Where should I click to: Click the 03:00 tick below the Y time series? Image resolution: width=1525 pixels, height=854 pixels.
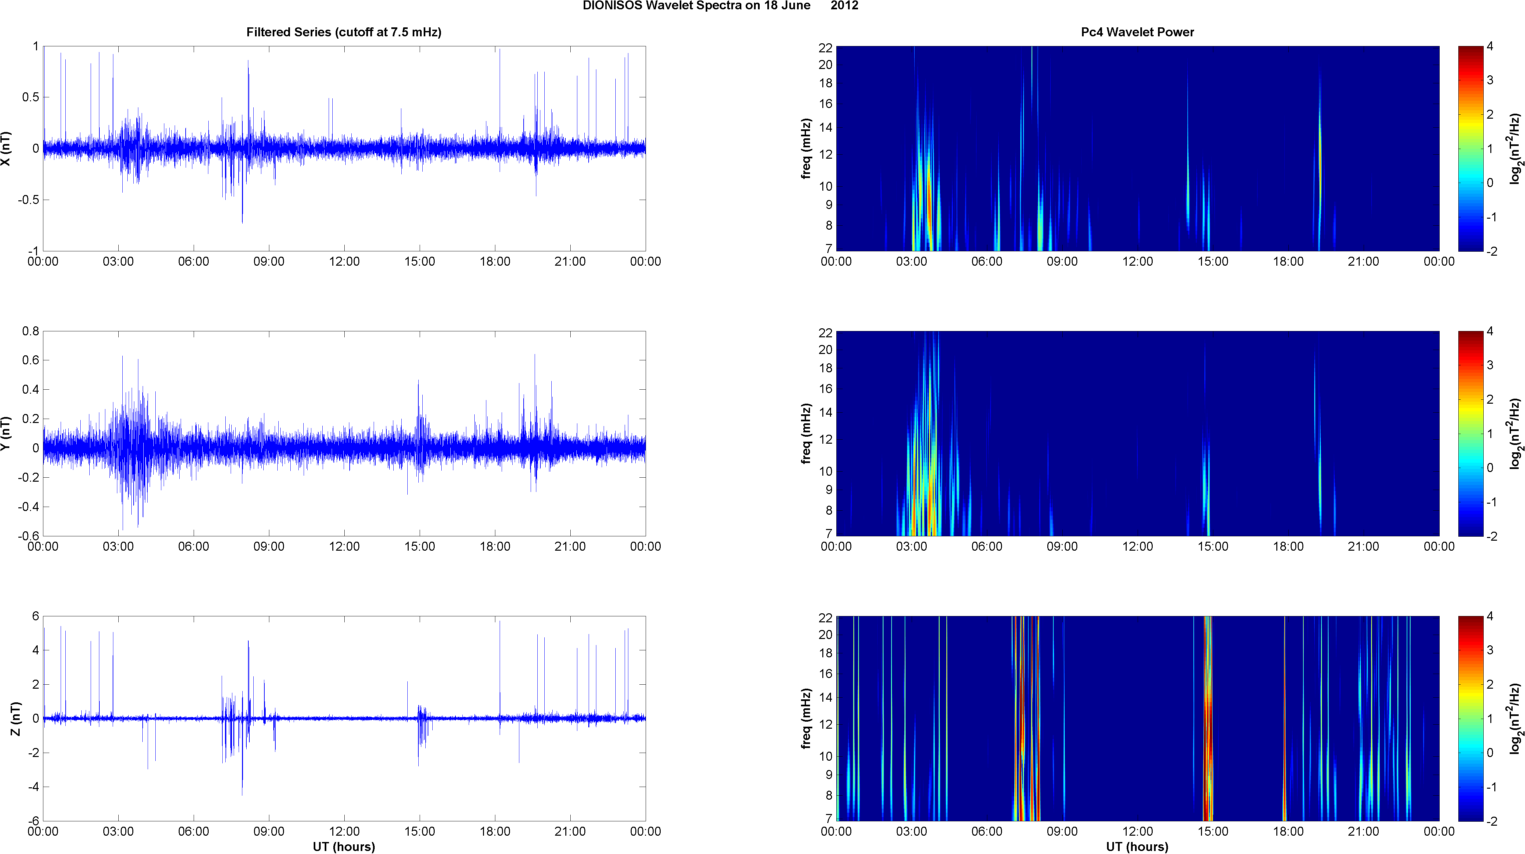tap(118, 547)
